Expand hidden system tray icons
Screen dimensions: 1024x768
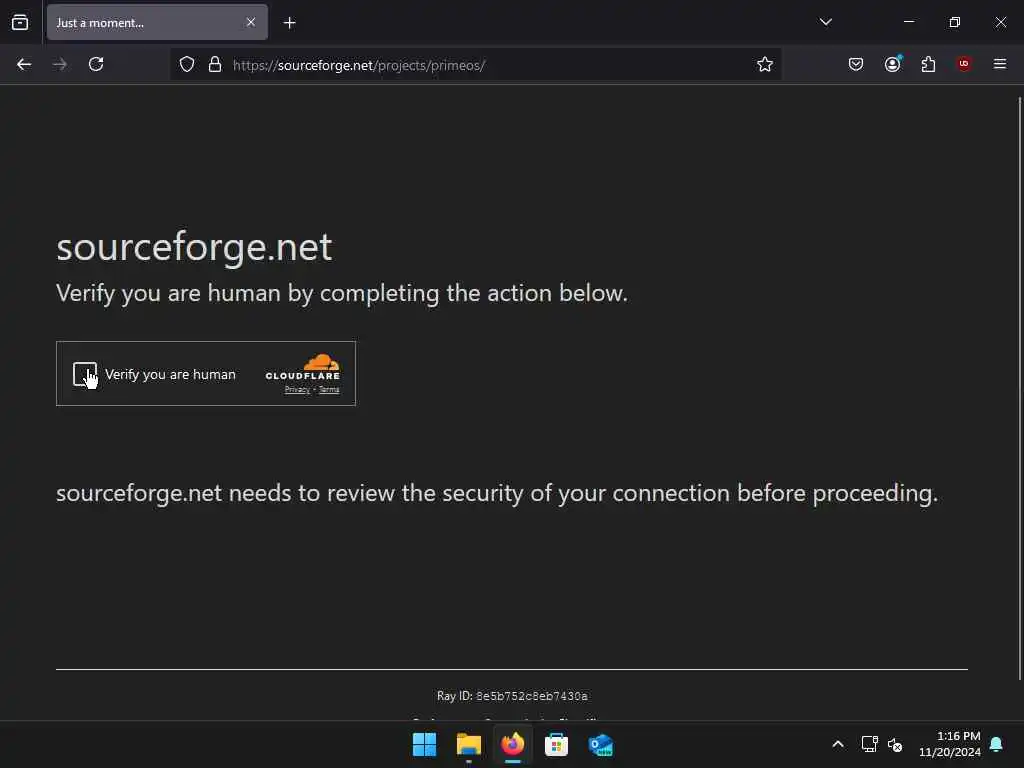click(x=838, y=744)
